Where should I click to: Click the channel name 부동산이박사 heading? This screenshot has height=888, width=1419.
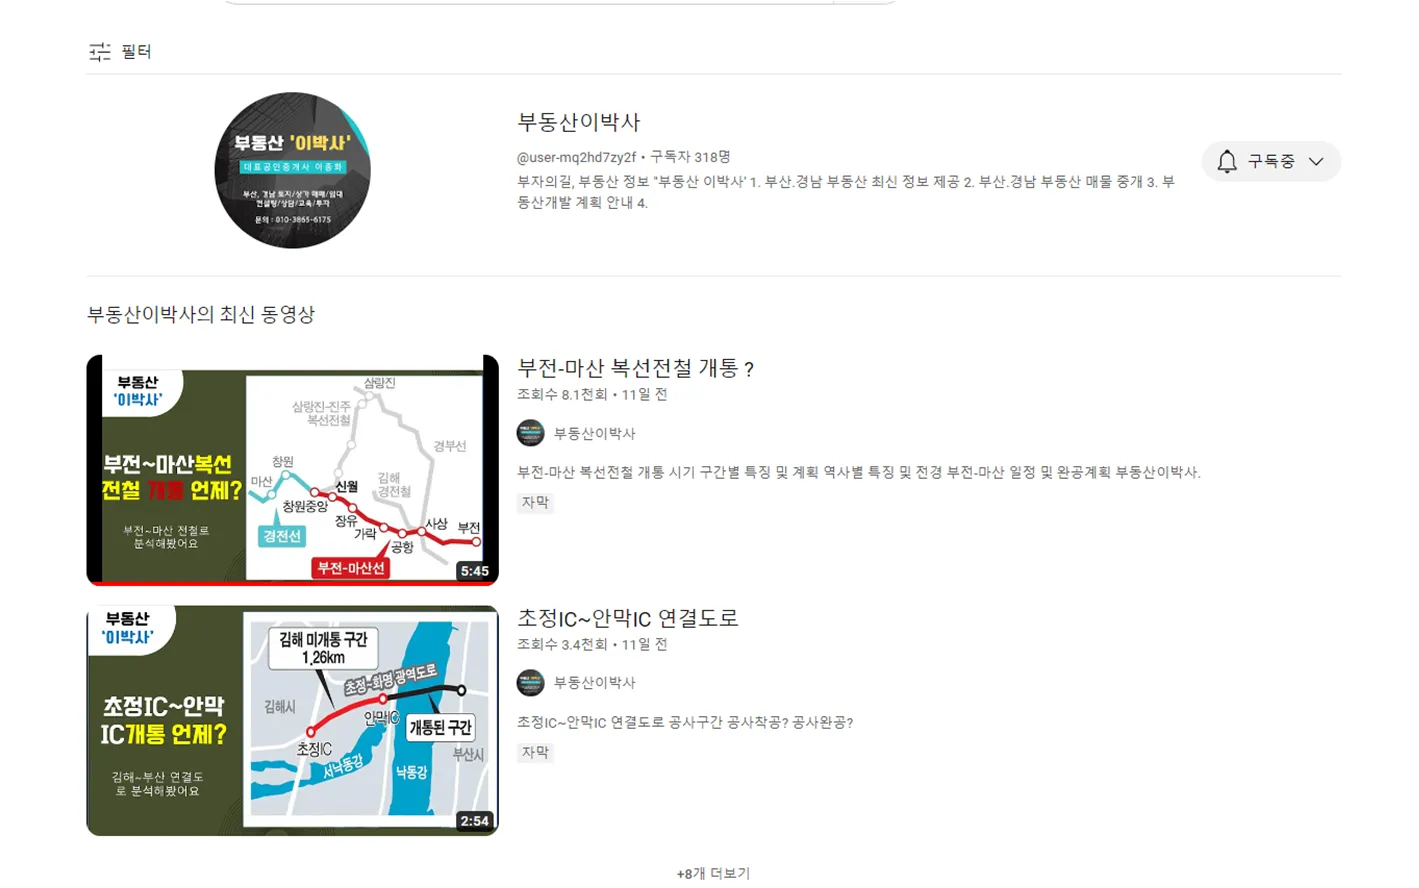(577, 122)
